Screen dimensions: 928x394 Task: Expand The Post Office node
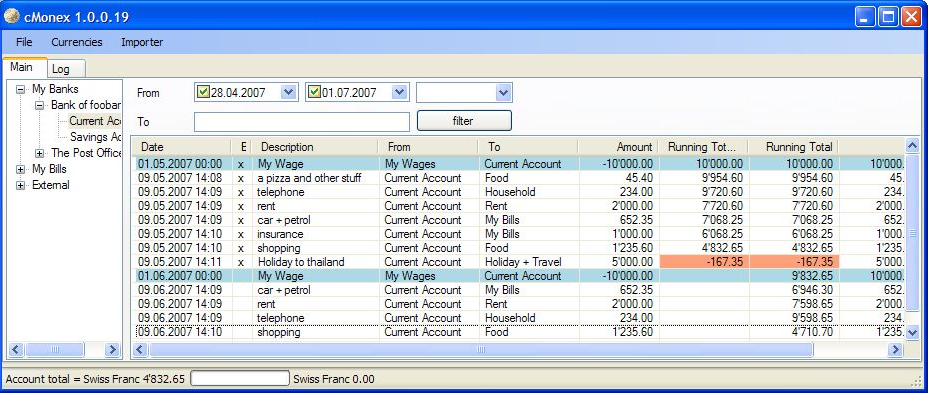coord(40,153)
